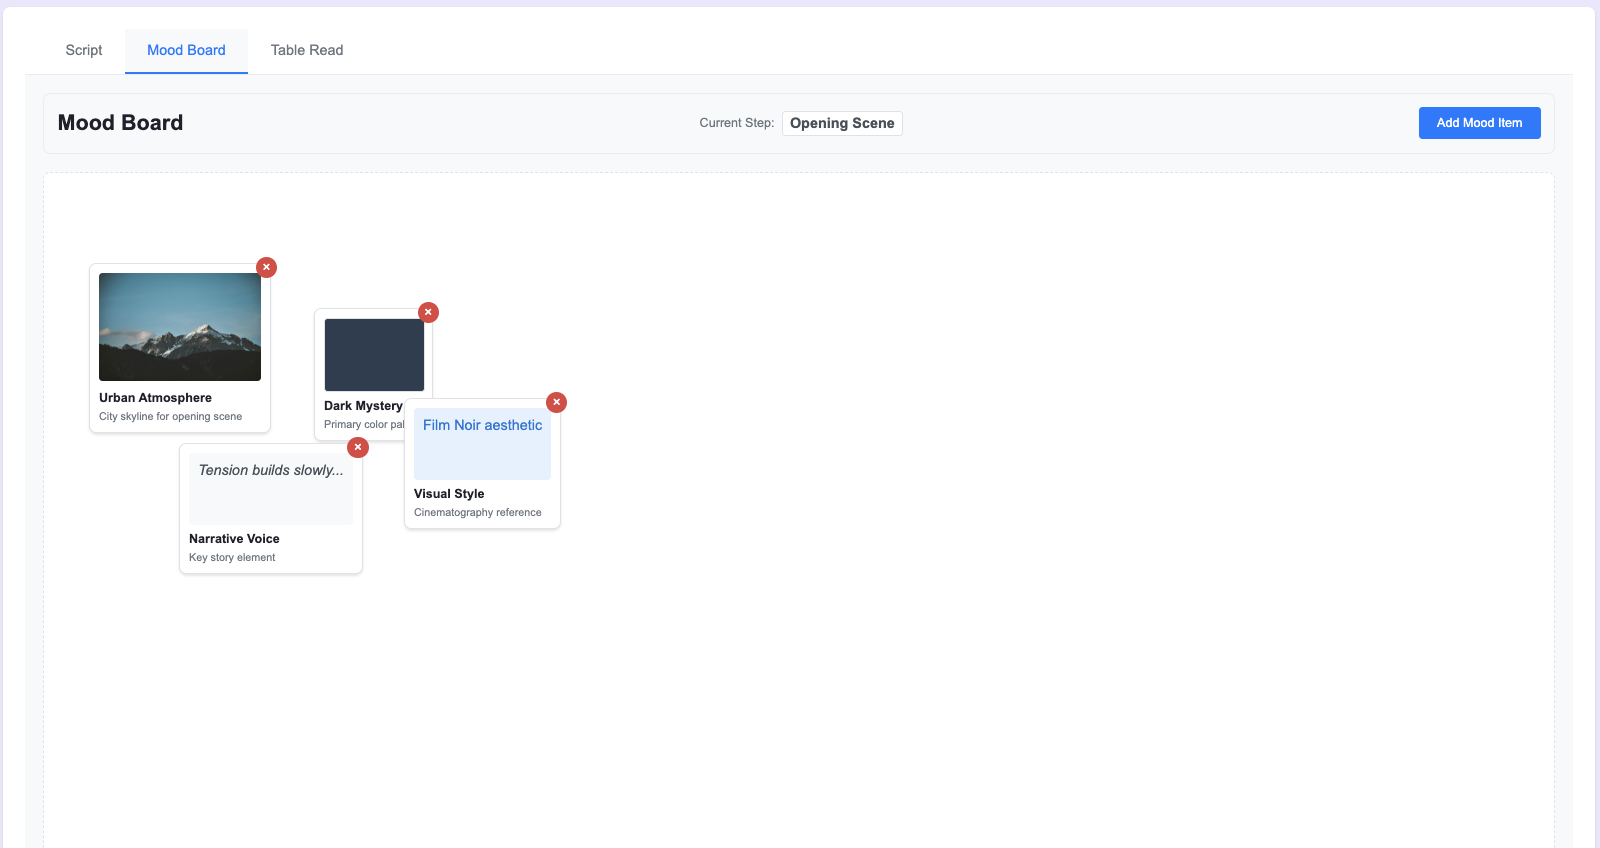Click the Key story element caption
The width and height of the screenshot is (1600, 848).
pos(232,558)
